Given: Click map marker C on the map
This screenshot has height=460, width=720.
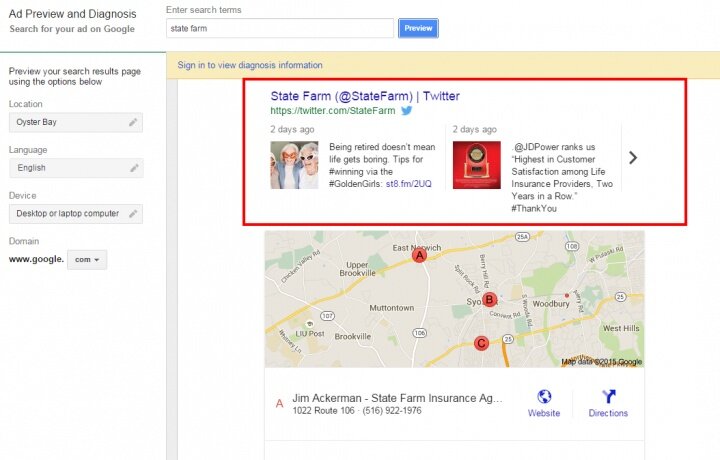Looking at the screenshot, I should [481, 343].
